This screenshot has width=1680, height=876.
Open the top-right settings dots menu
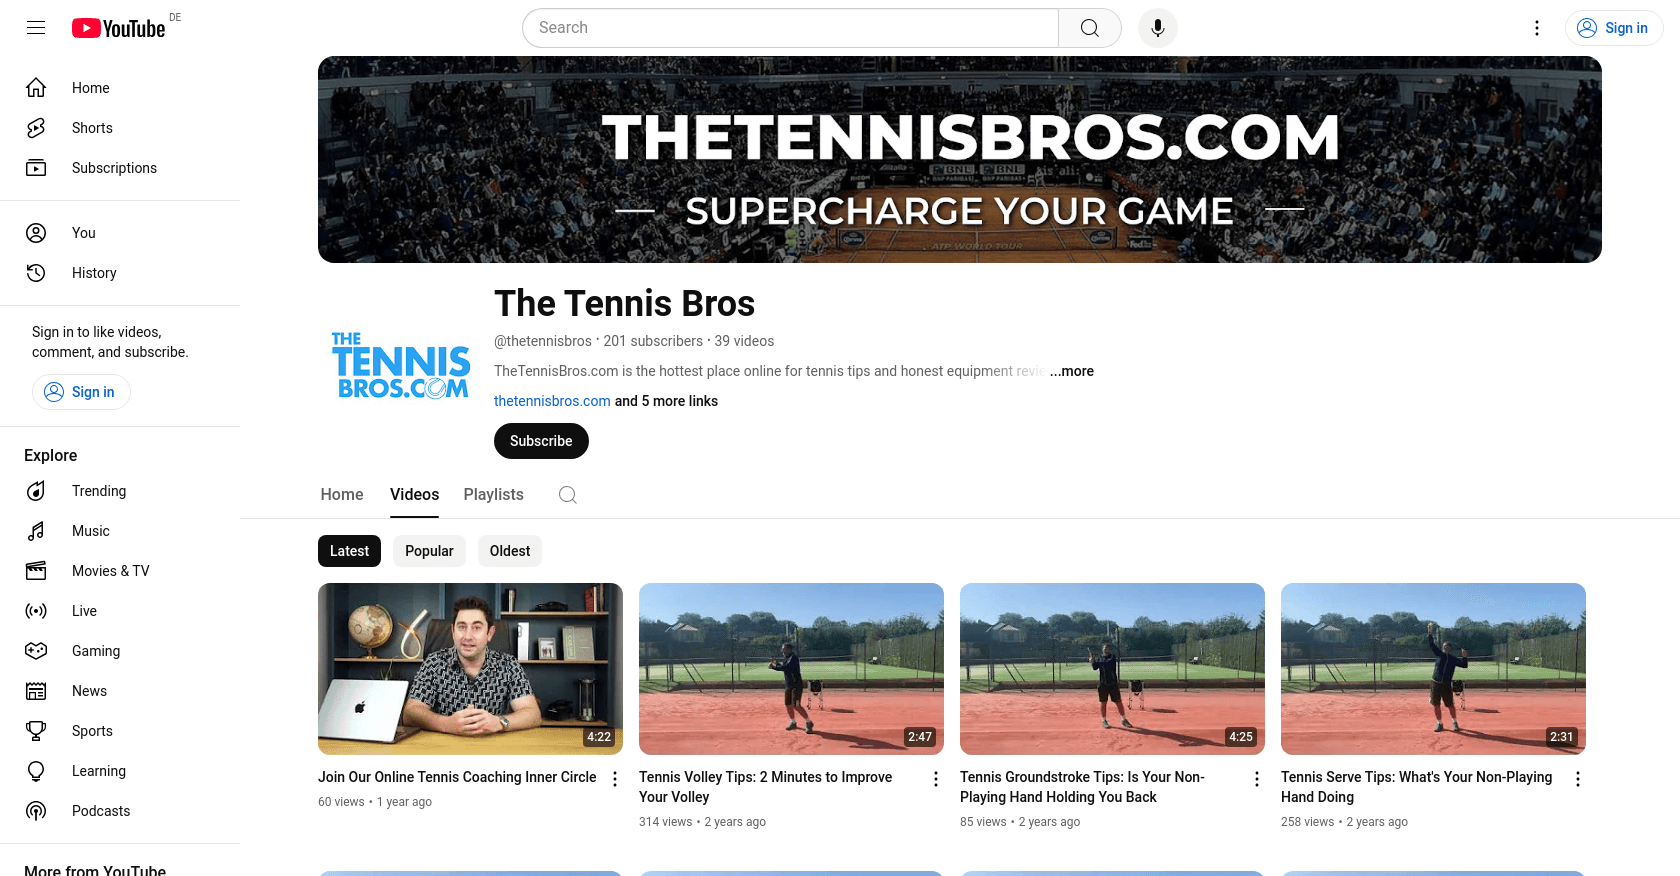point(1537,28)
